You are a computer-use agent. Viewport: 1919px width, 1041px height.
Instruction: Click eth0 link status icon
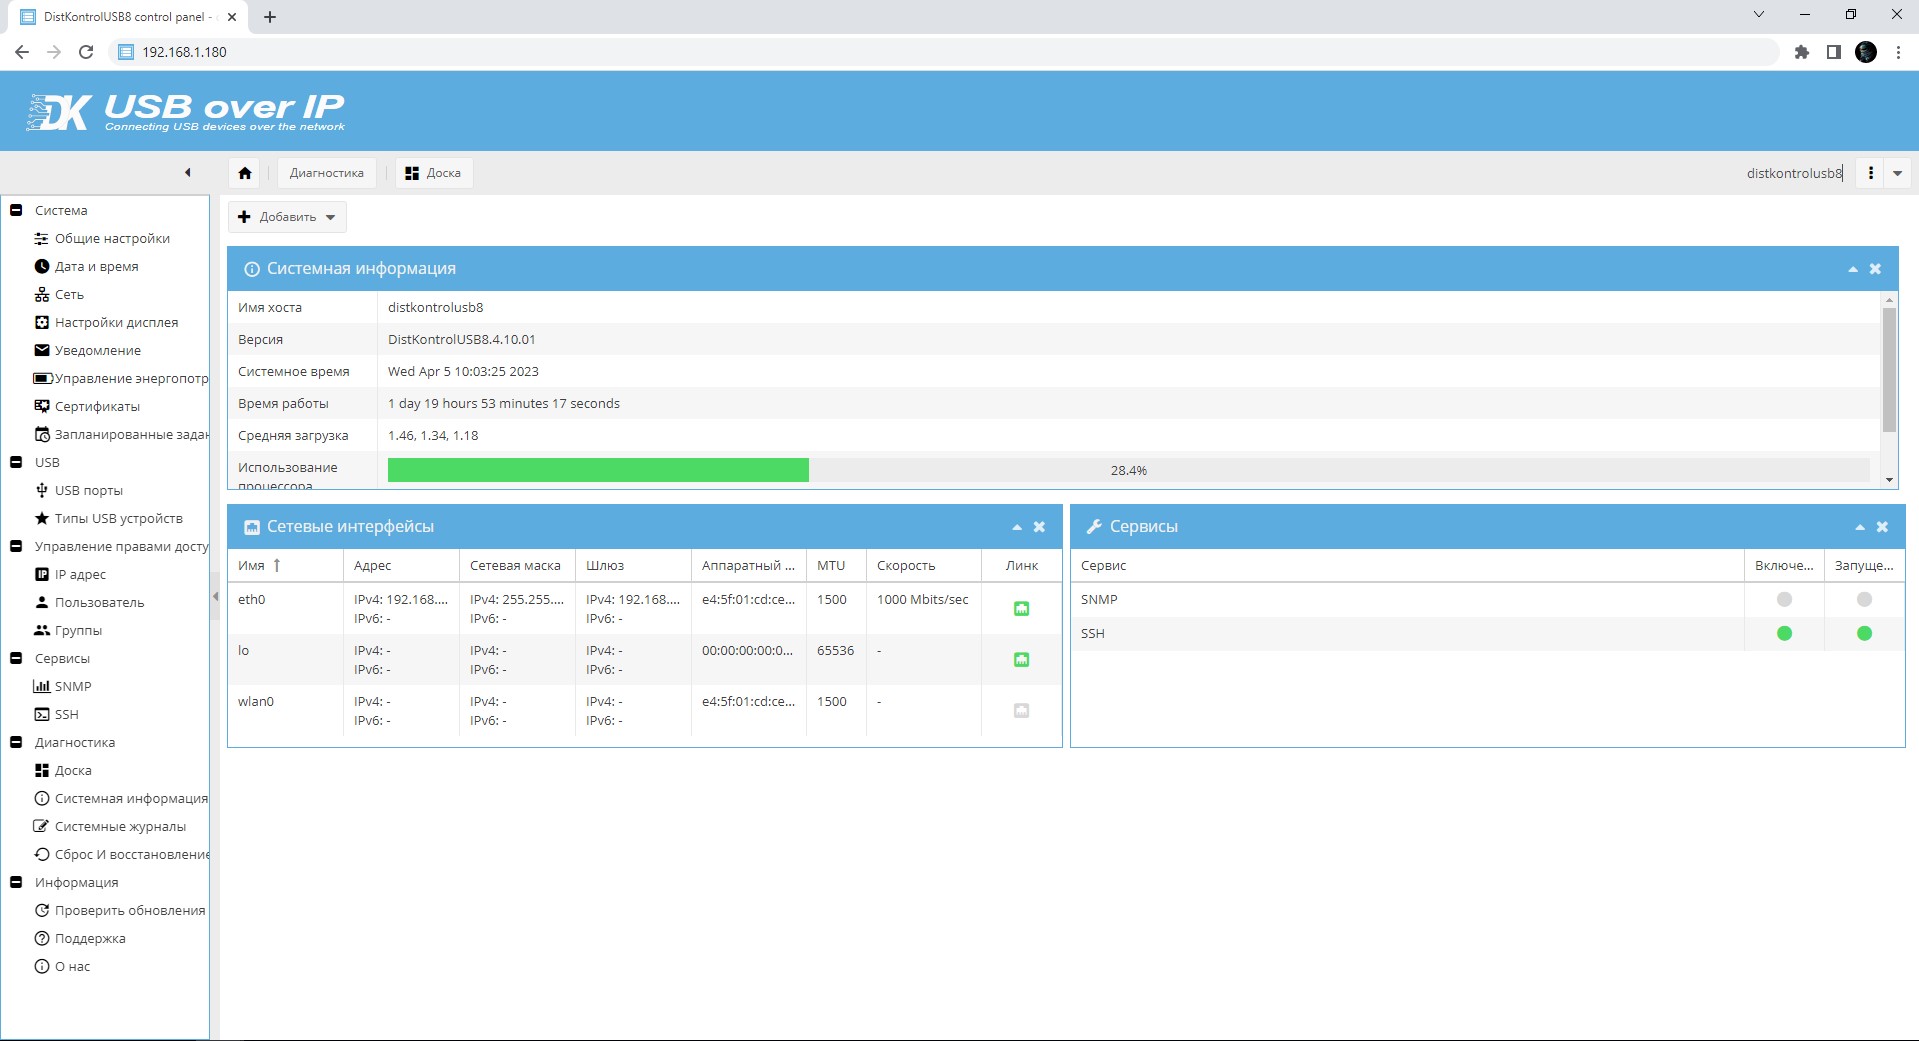coord(1021,608)
